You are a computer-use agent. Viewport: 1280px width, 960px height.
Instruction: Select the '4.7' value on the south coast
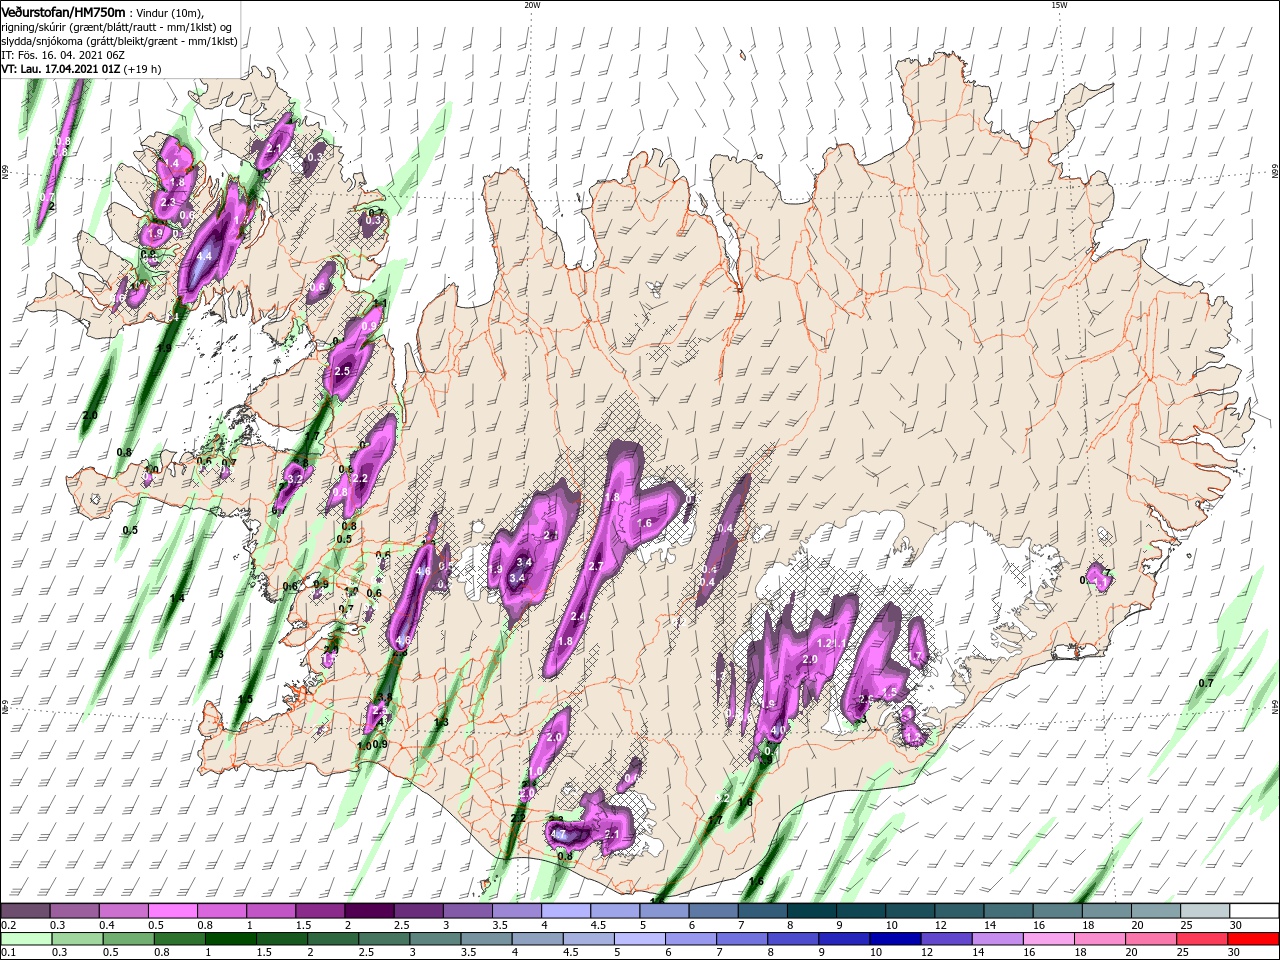point(559,834)
